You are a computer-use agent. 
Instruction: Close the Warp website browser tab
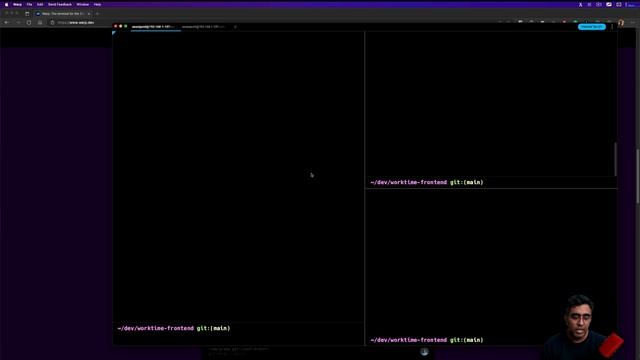click(x=89, y=13)
